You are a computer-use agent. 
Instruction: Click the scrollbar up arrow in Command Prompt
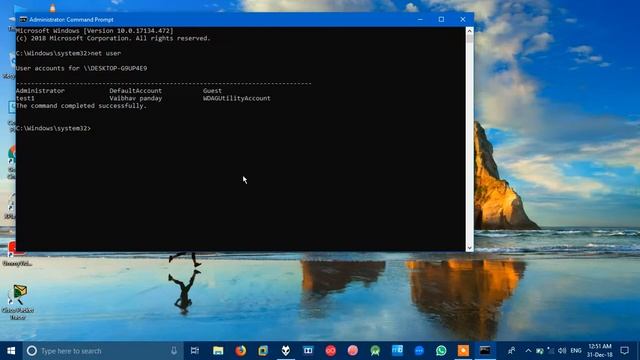[x=469, y=31]
